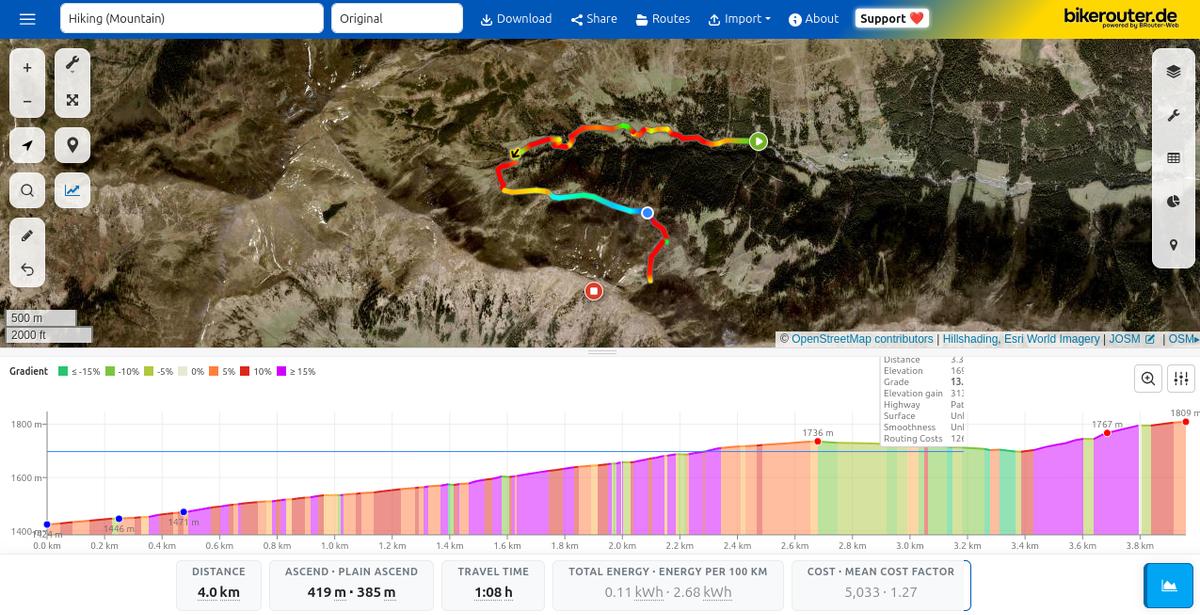Open the map search magnifier
Image resolution: width=1200 pixels, height=615 pixels.
(x=27, y=190)
